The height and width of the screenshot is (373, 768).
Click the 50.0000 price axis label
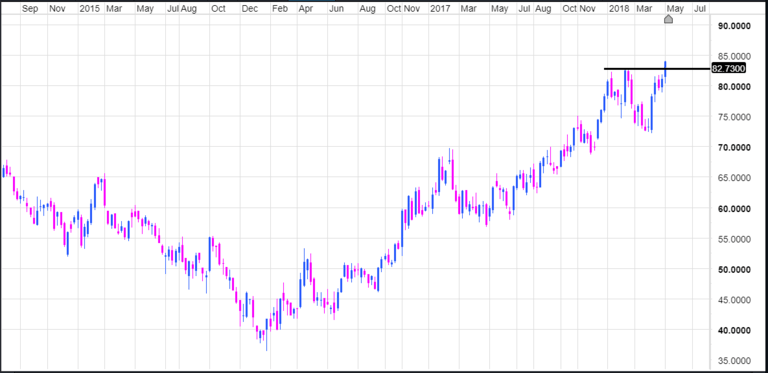(x=734, y=270)
